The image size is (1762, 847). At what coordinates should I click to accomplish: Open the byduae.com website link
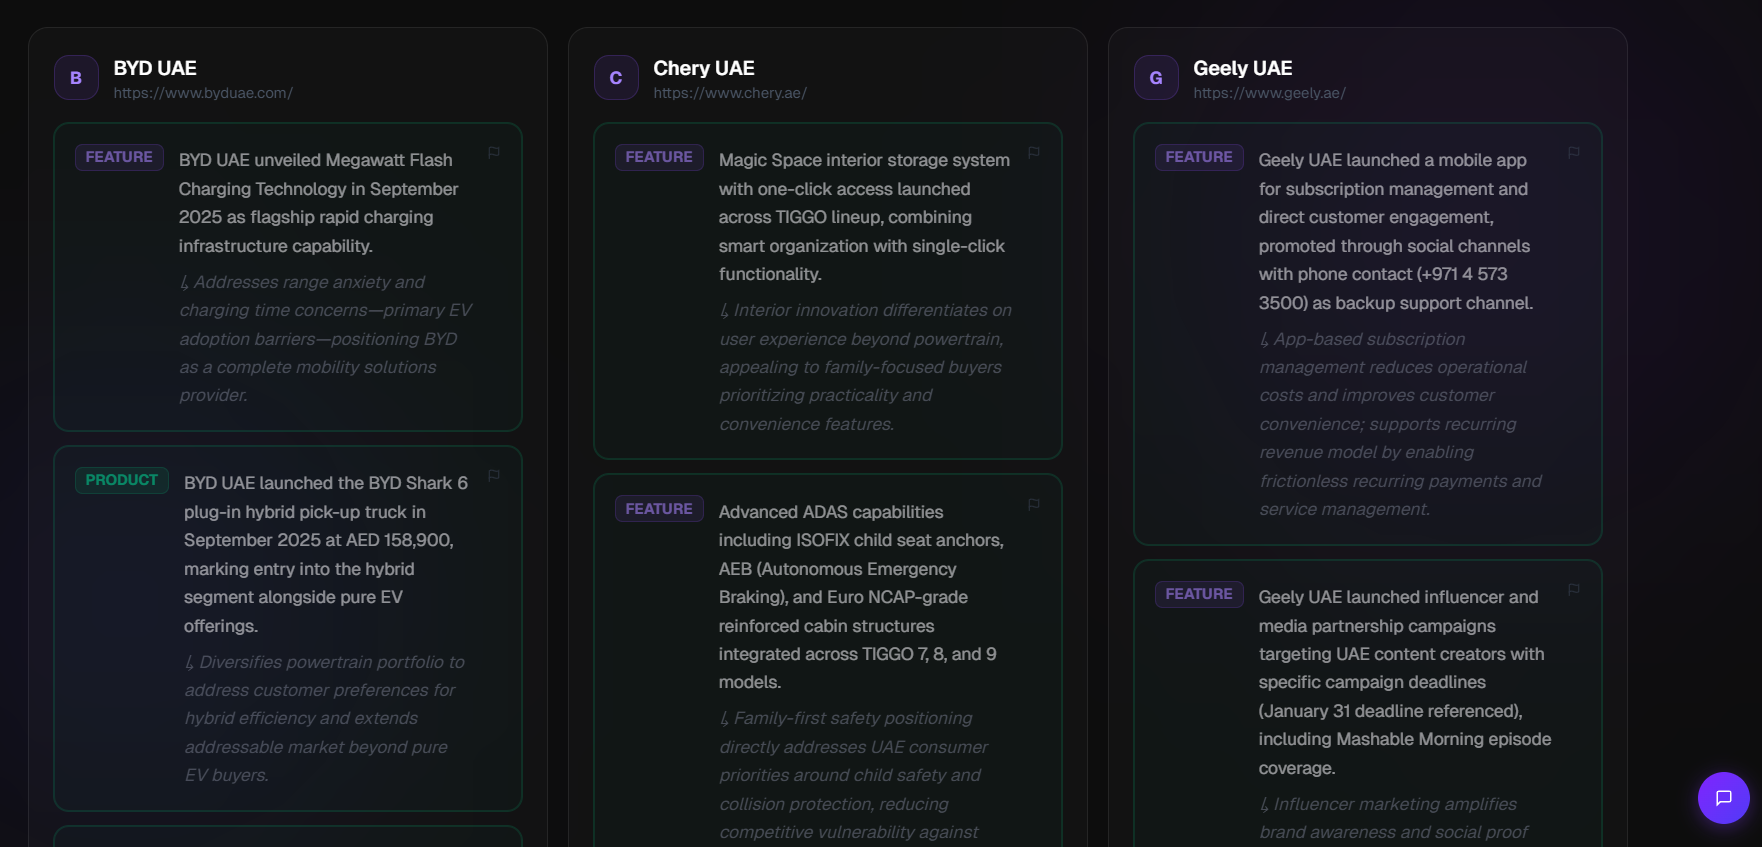203,93
